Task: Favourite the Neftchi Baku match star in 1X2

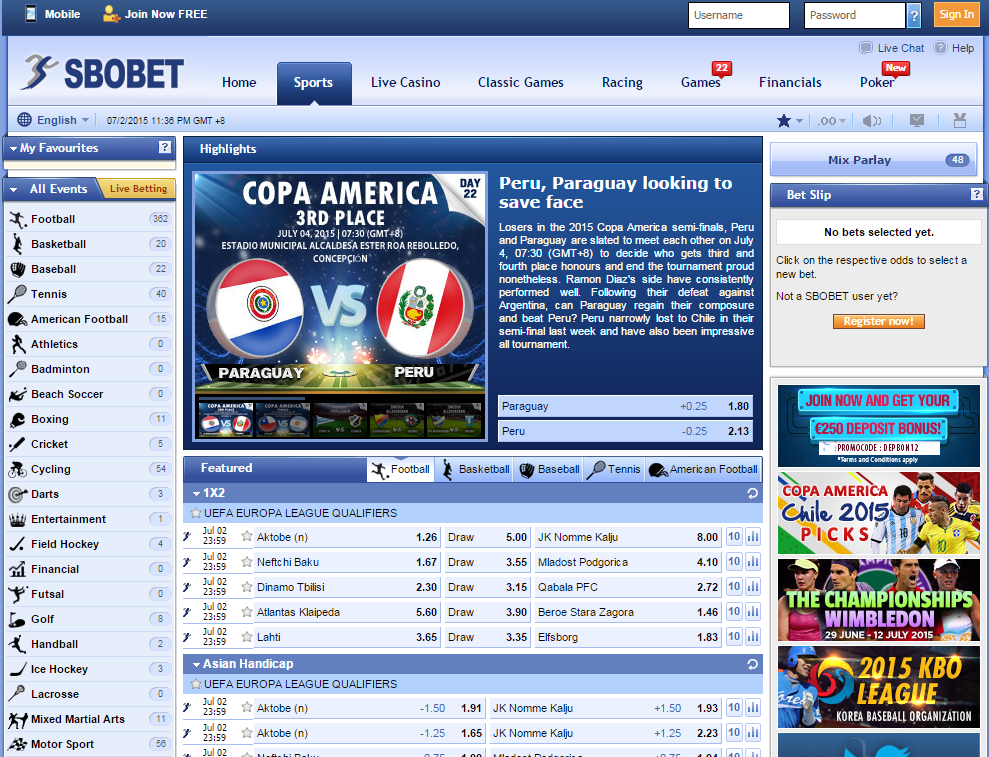Action: point(247,562)
